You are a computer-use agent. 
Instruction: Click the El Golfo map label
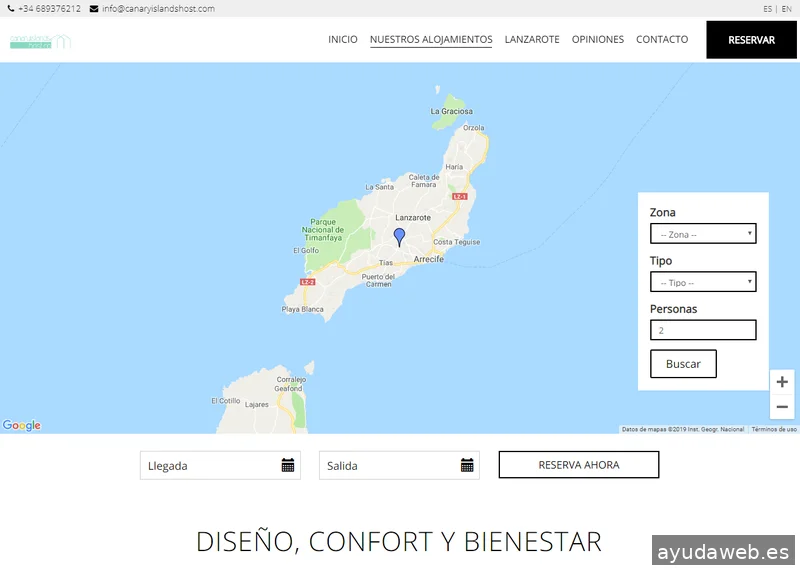[306, 251]
